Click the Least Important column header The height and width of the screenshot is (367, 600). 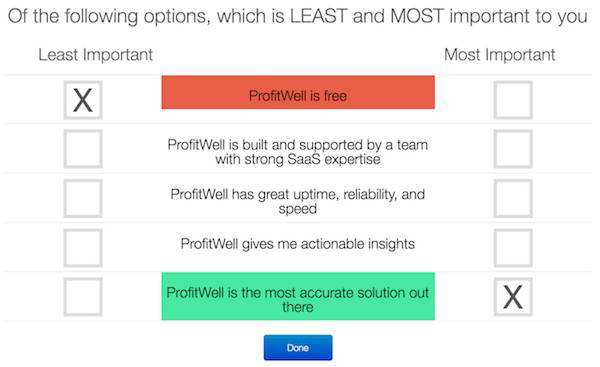(x=96, y=55)
